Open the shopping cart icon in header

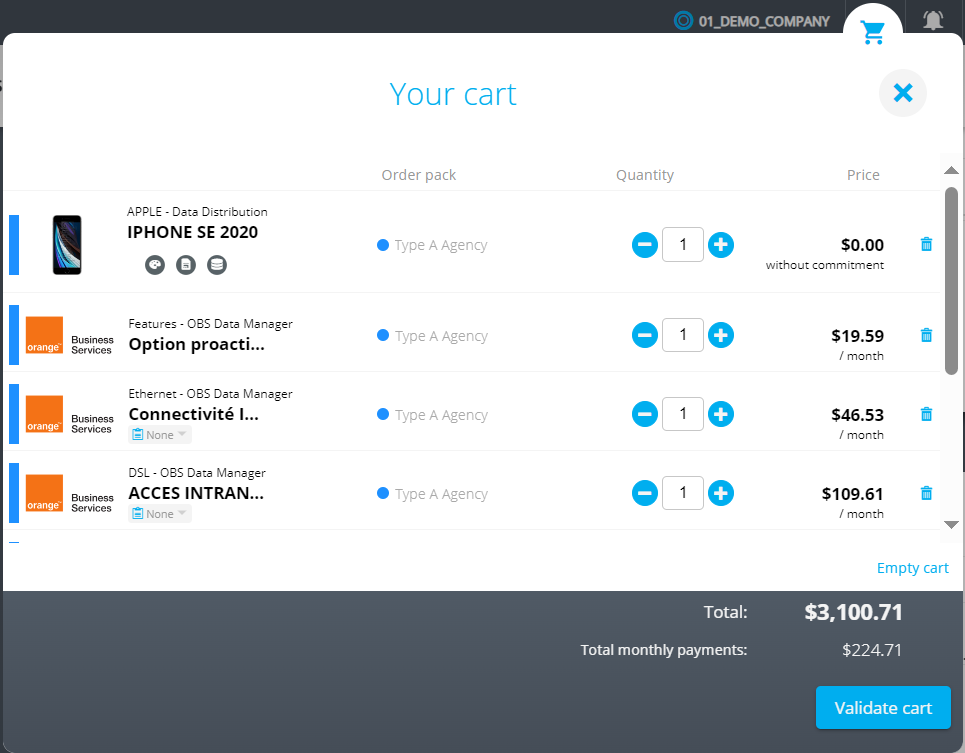point(873,32)
